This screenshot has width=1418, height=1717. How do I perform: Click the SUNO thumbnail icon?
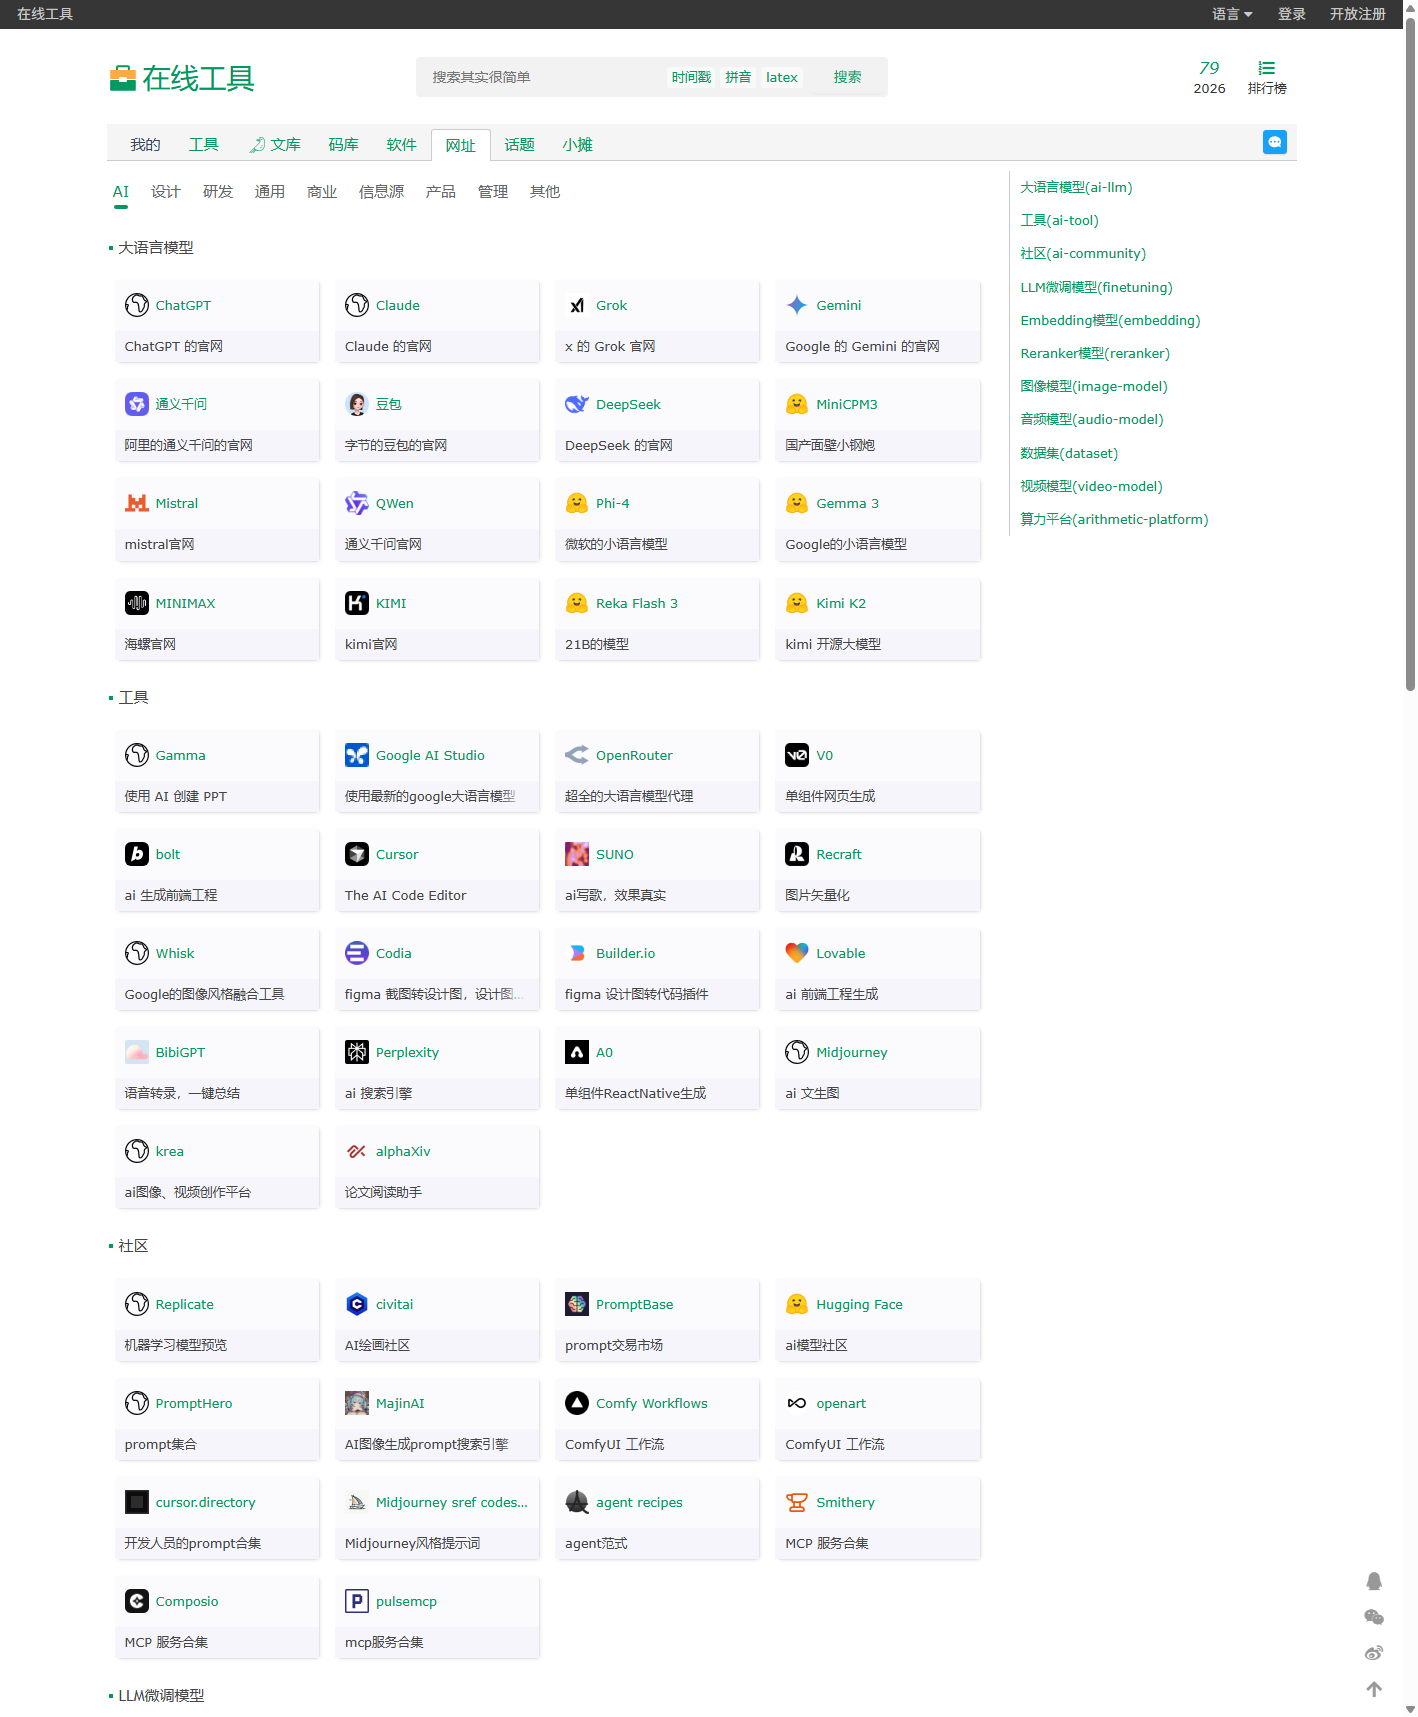point(577,854)
